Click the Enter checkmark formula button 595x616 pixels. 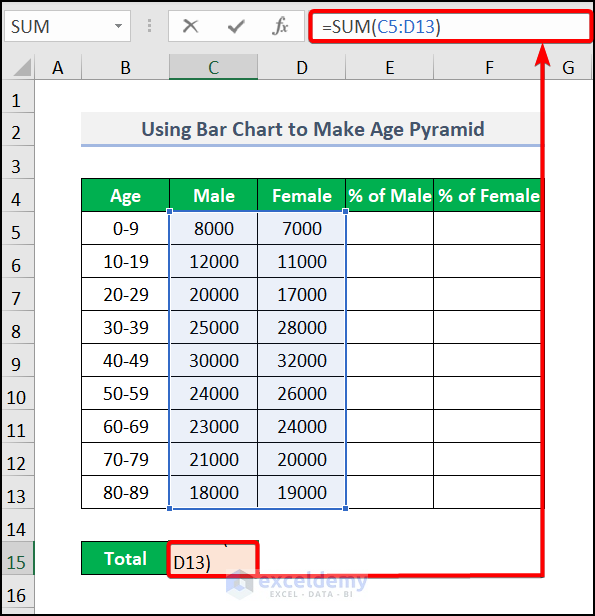[x=236, y=26]
